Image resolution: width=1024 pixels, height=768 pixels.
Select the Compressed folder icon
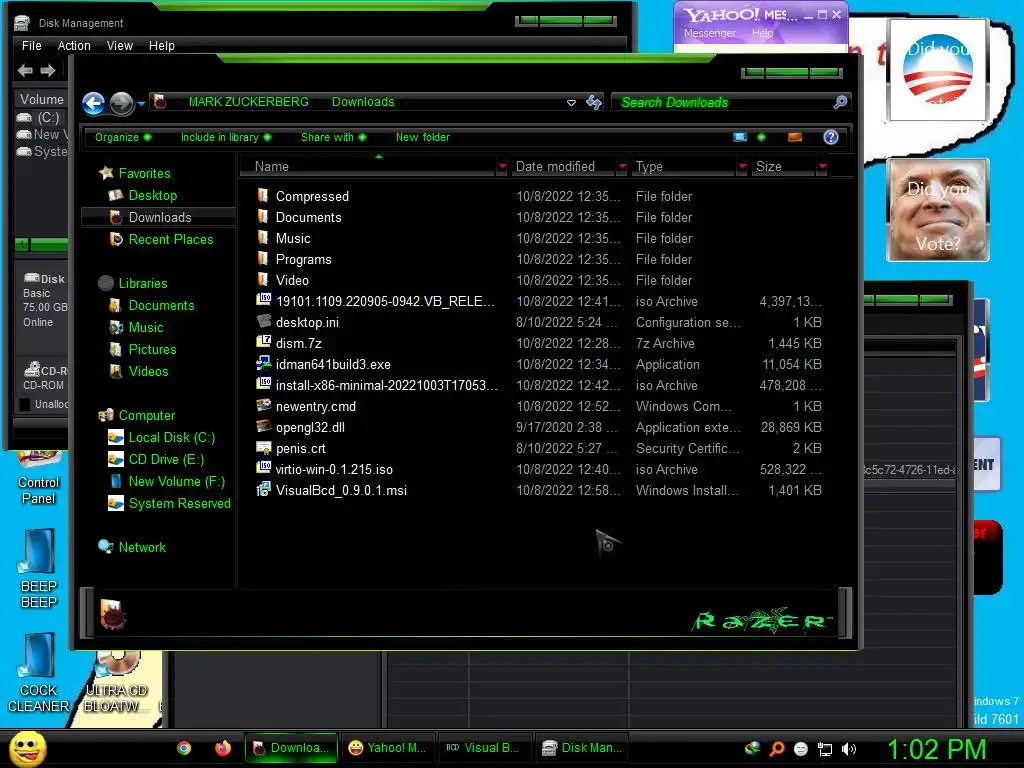(263, 196)
